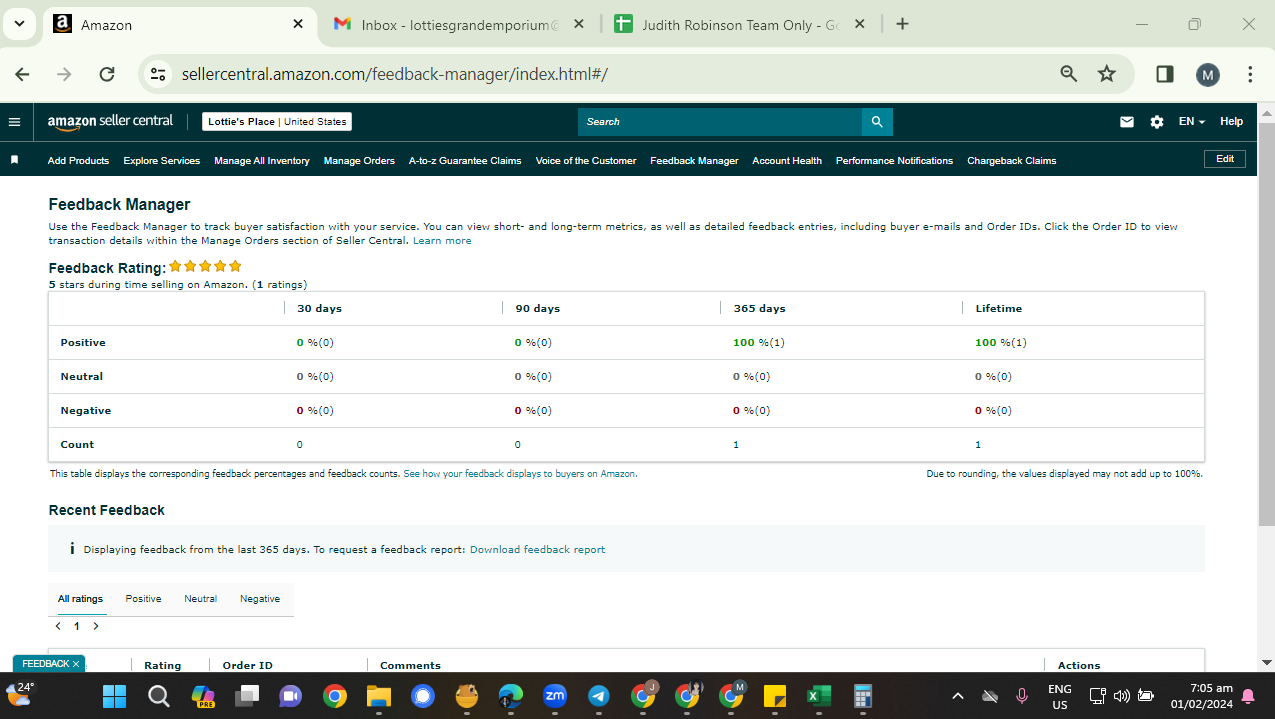Open the settings gear in Seller Central

coord(1157,122)
